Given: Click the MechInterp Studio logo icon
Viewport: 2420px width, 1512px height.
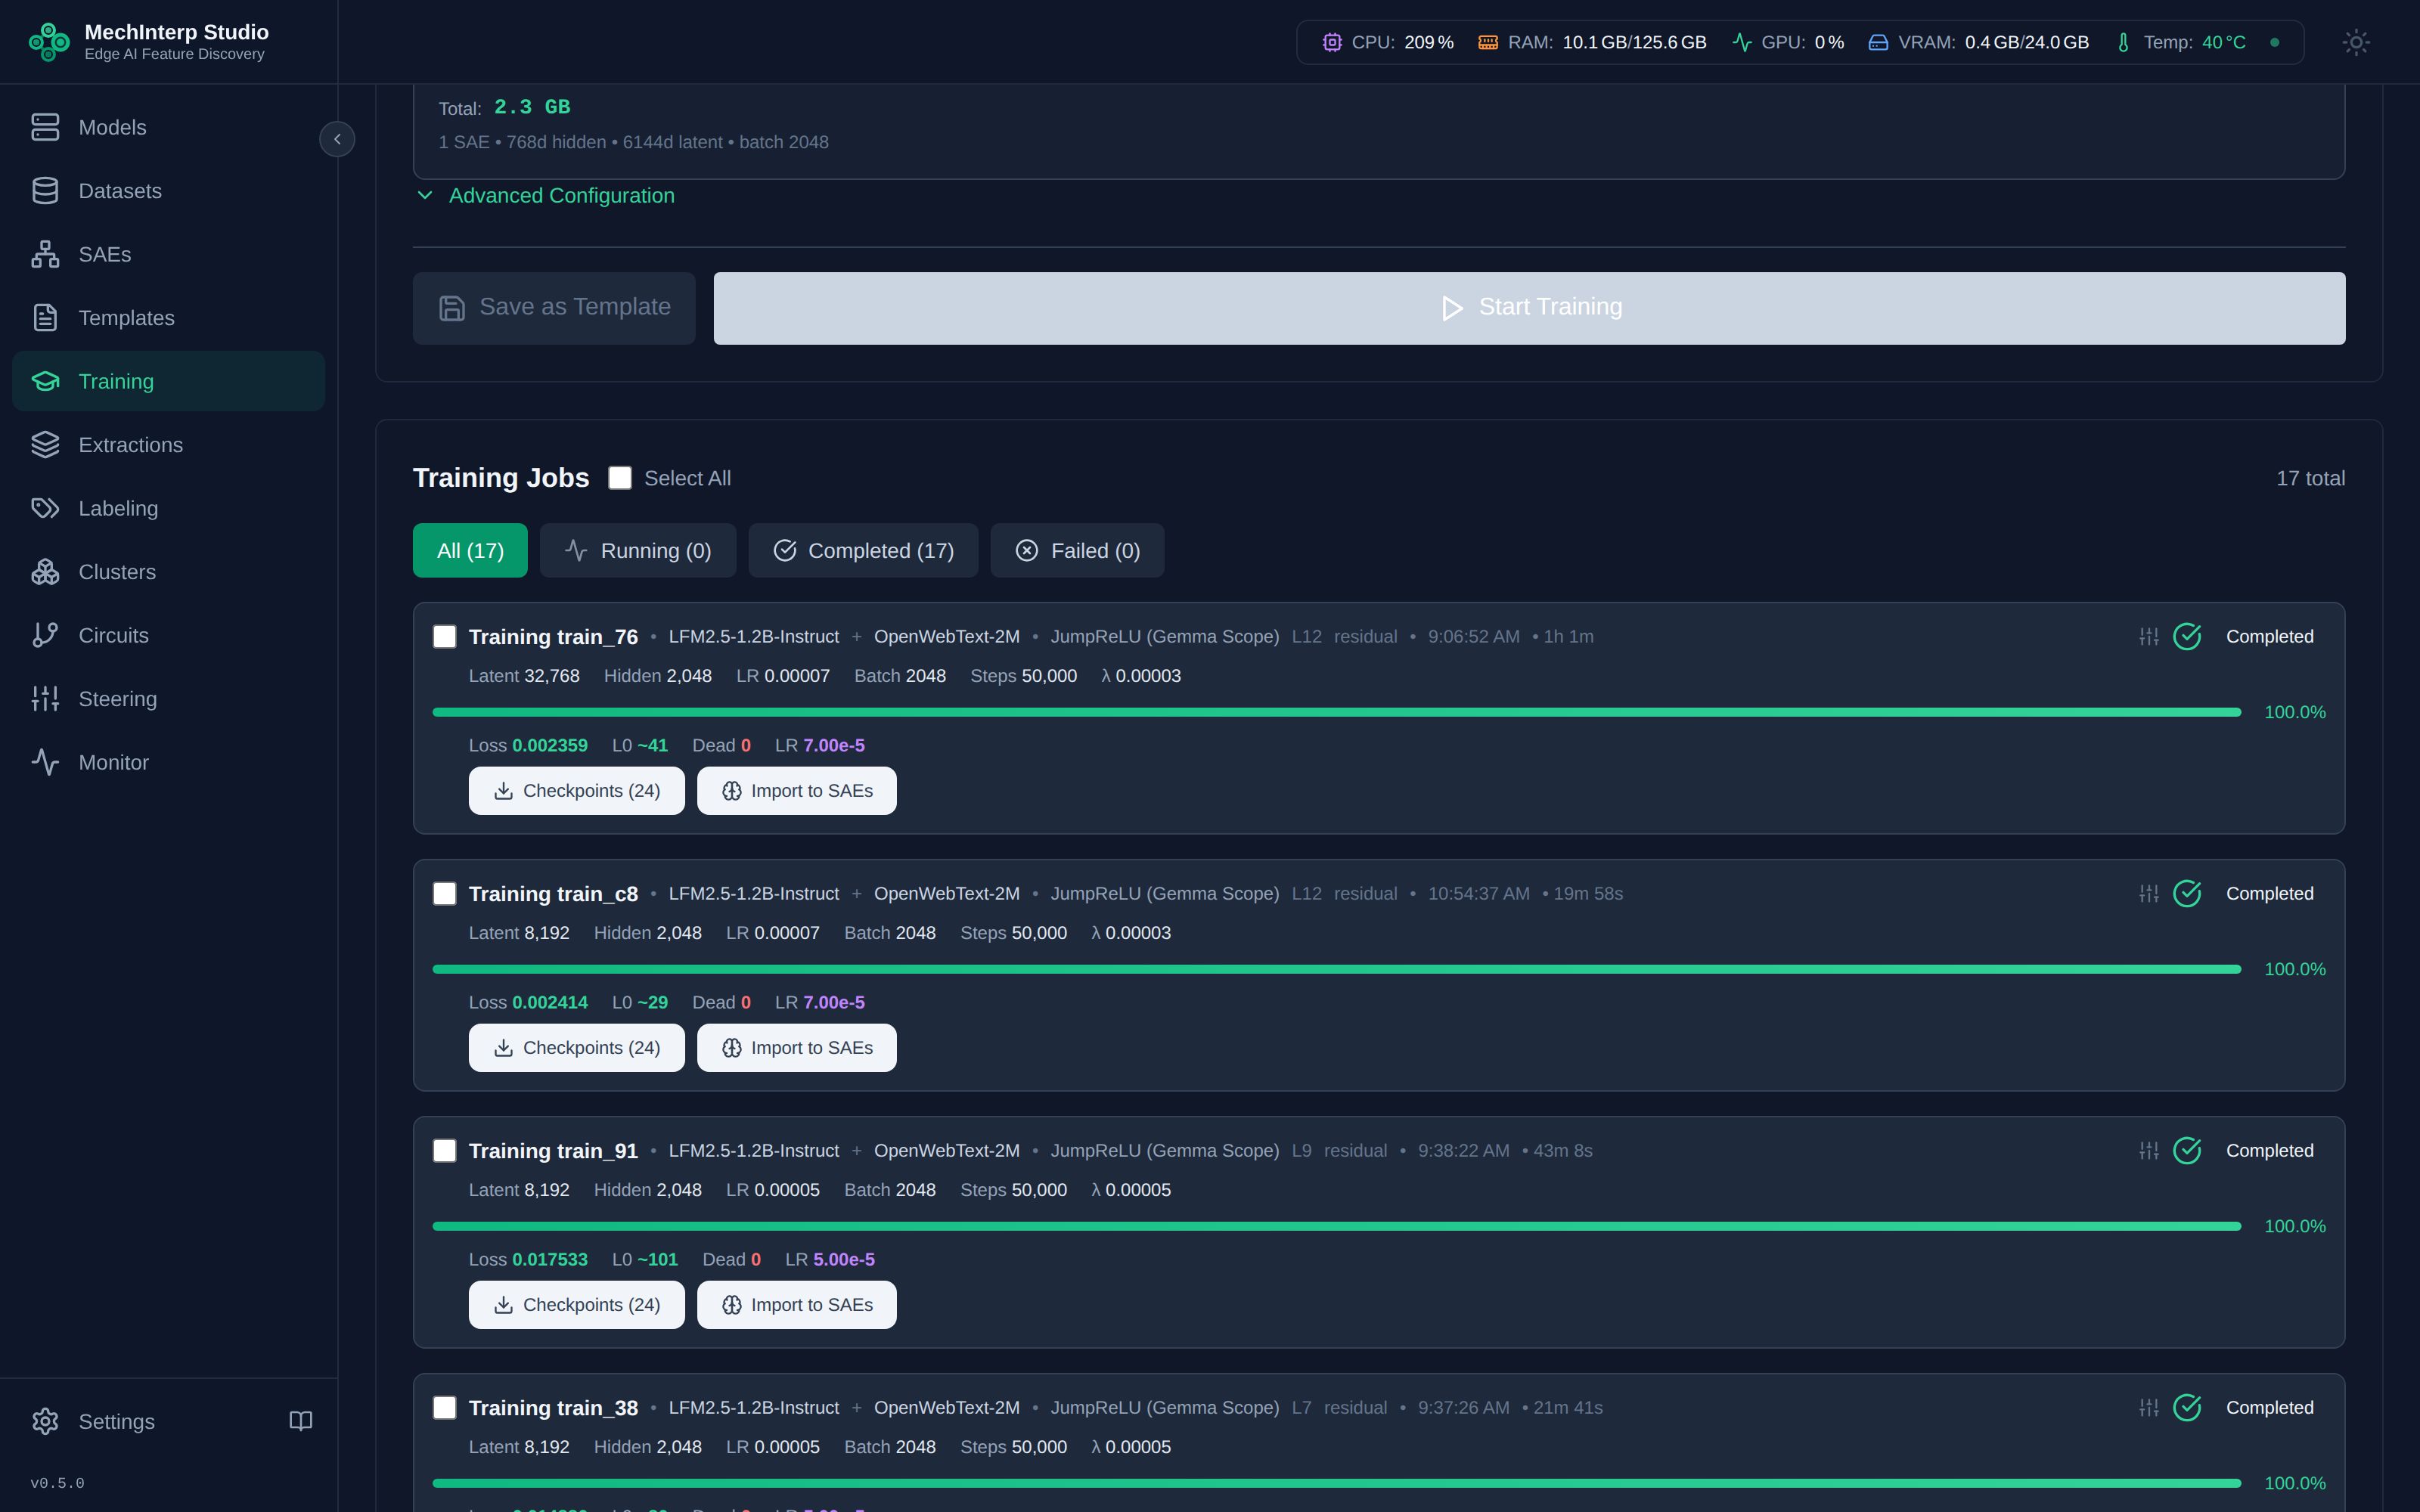Looking at the screenshot, I should coord(48,42).
